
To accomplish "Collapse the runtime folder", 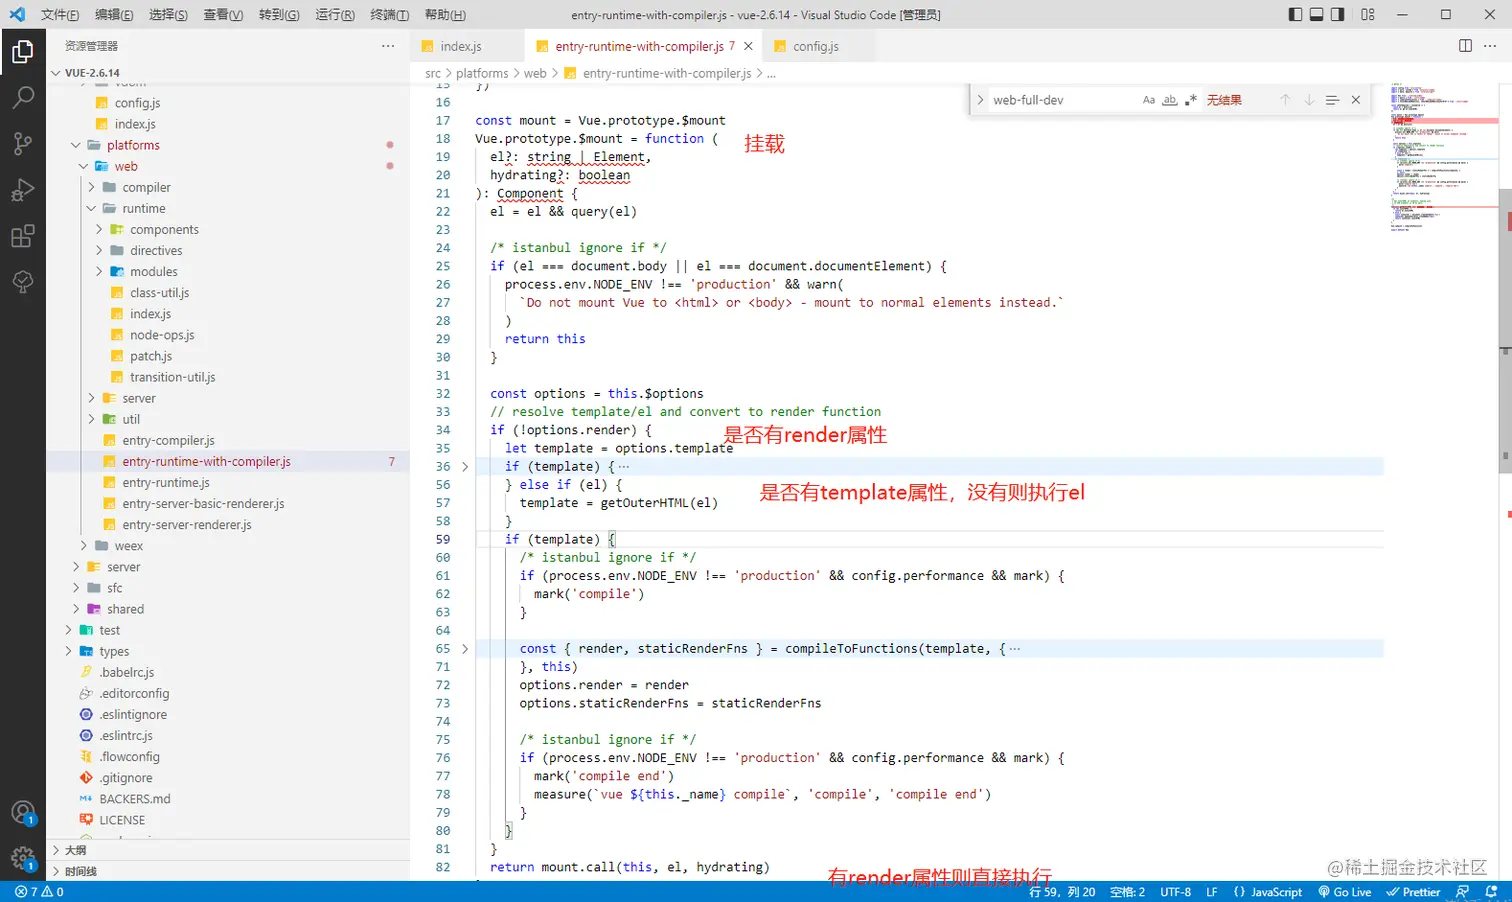I will [91, 208].
